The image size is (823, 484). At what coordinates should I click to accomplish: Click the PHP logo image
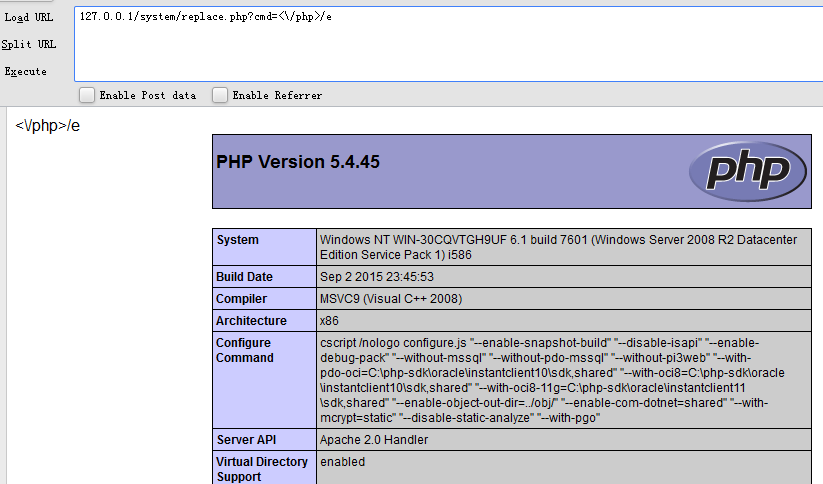[747, 171]
